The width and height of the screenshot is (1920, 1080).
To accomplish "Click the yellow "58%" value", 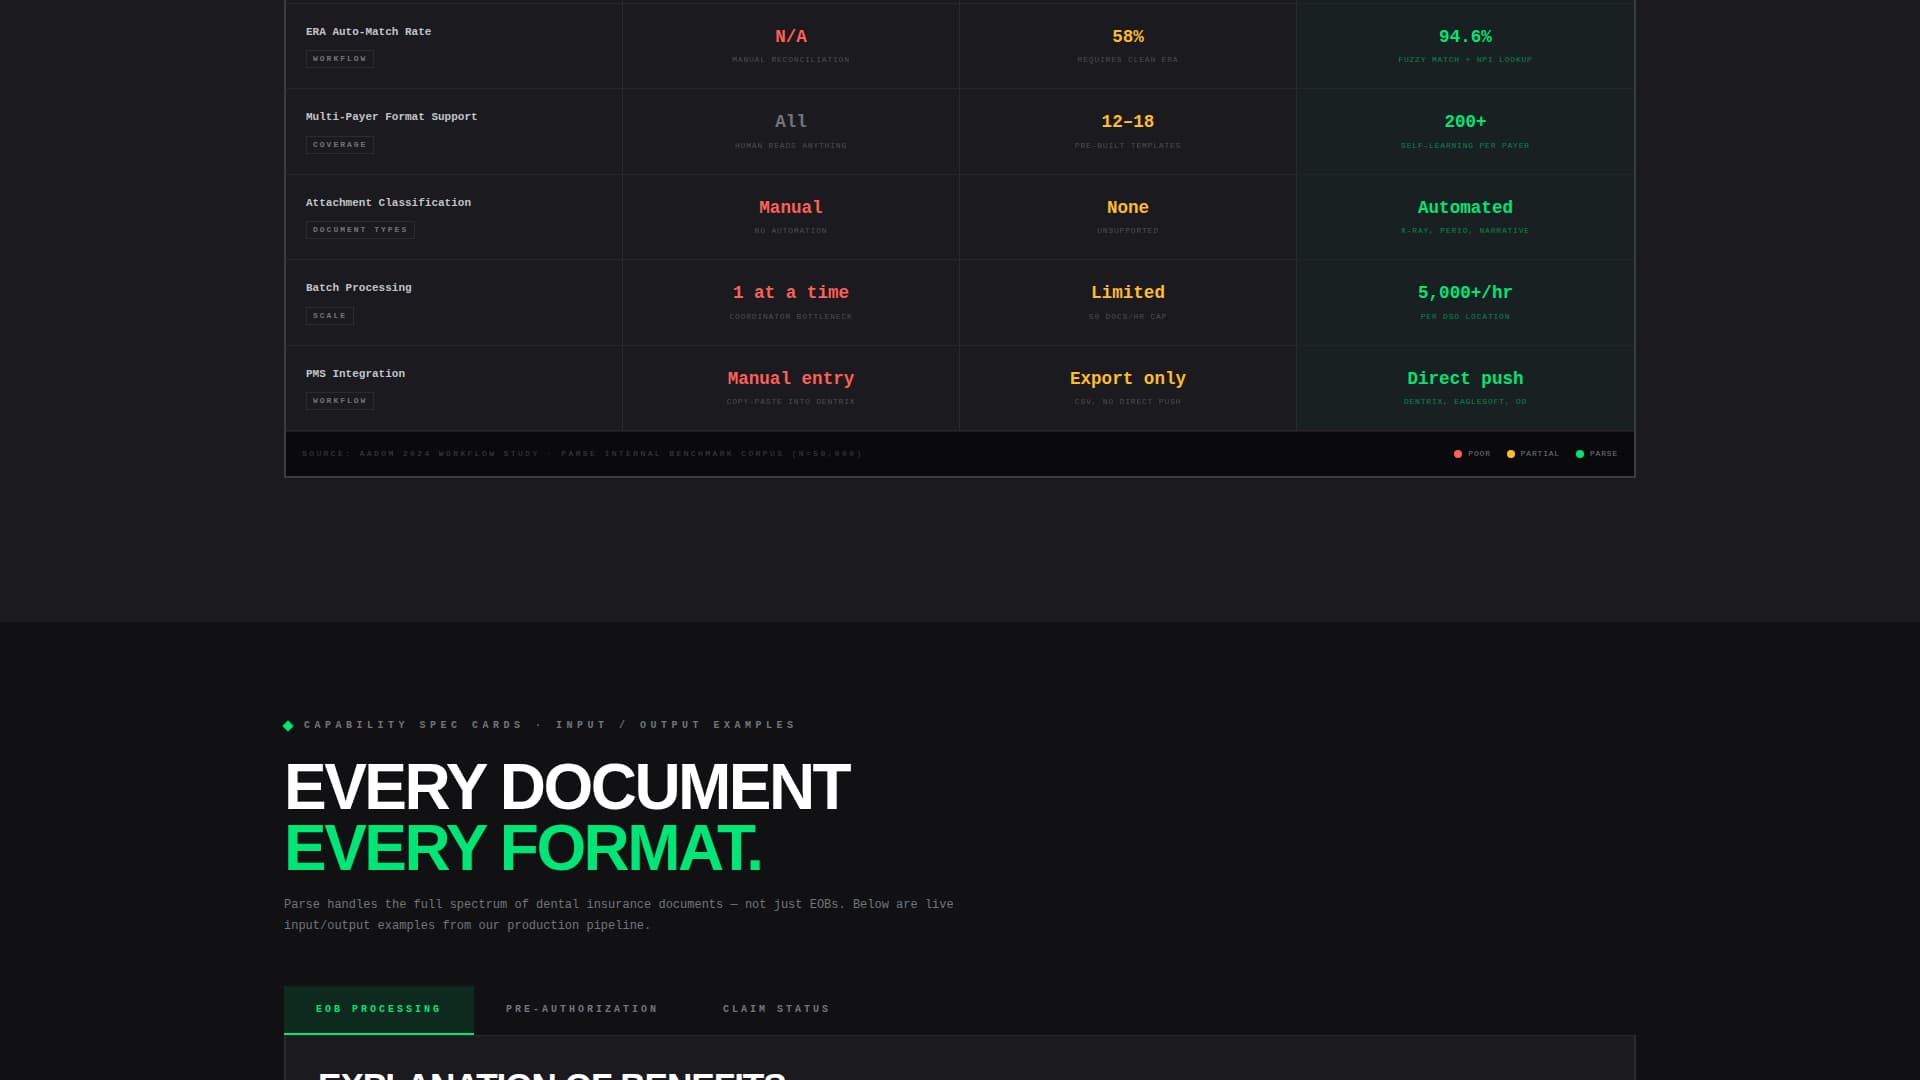I will tap(1128, 37).
